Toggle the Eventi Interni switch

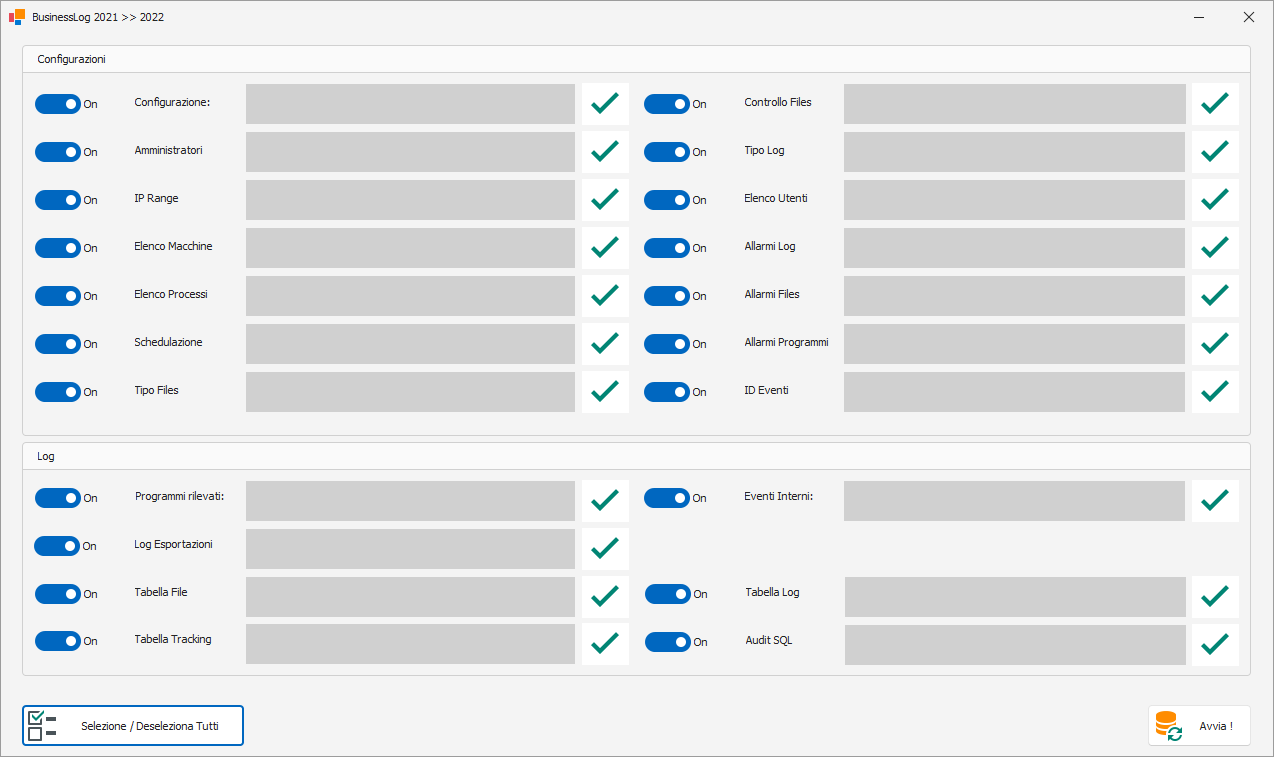[667, 498]
